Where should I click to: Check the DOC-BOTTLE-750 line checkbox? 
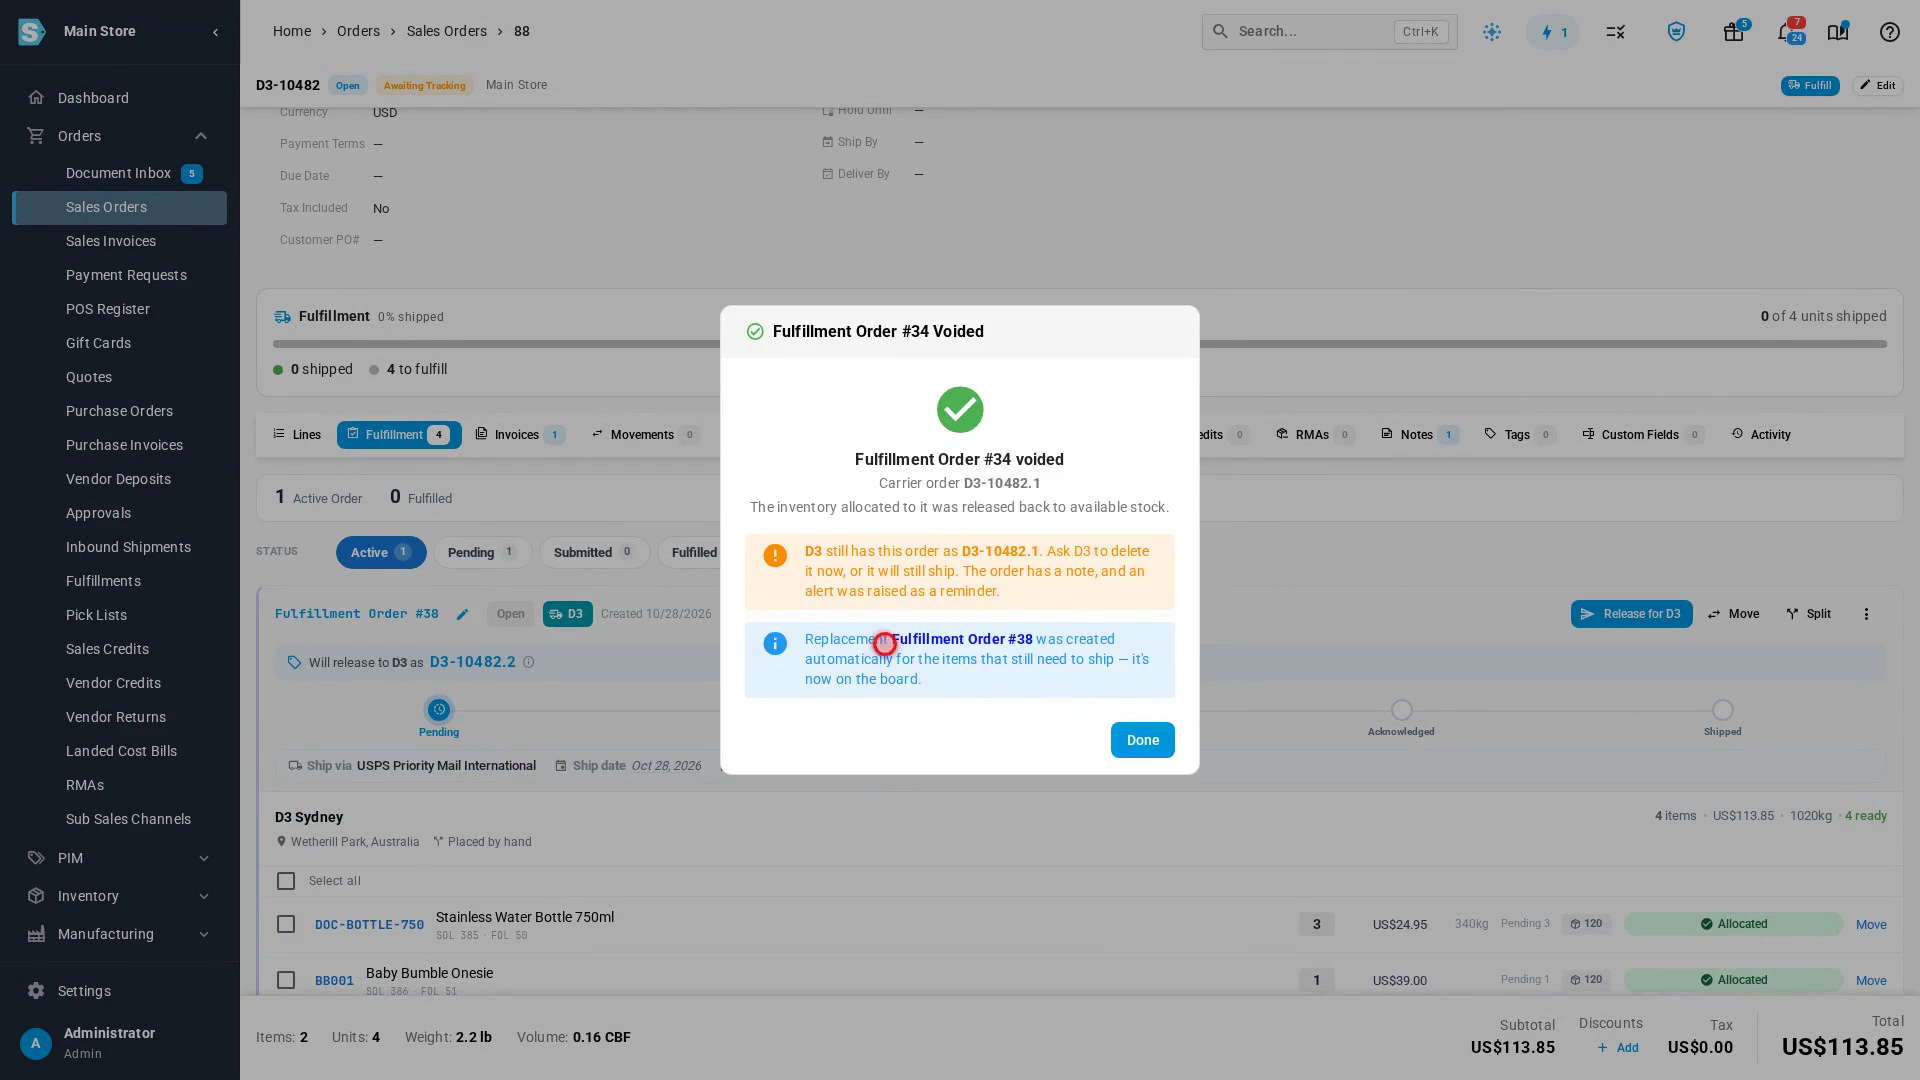[286, 924]
